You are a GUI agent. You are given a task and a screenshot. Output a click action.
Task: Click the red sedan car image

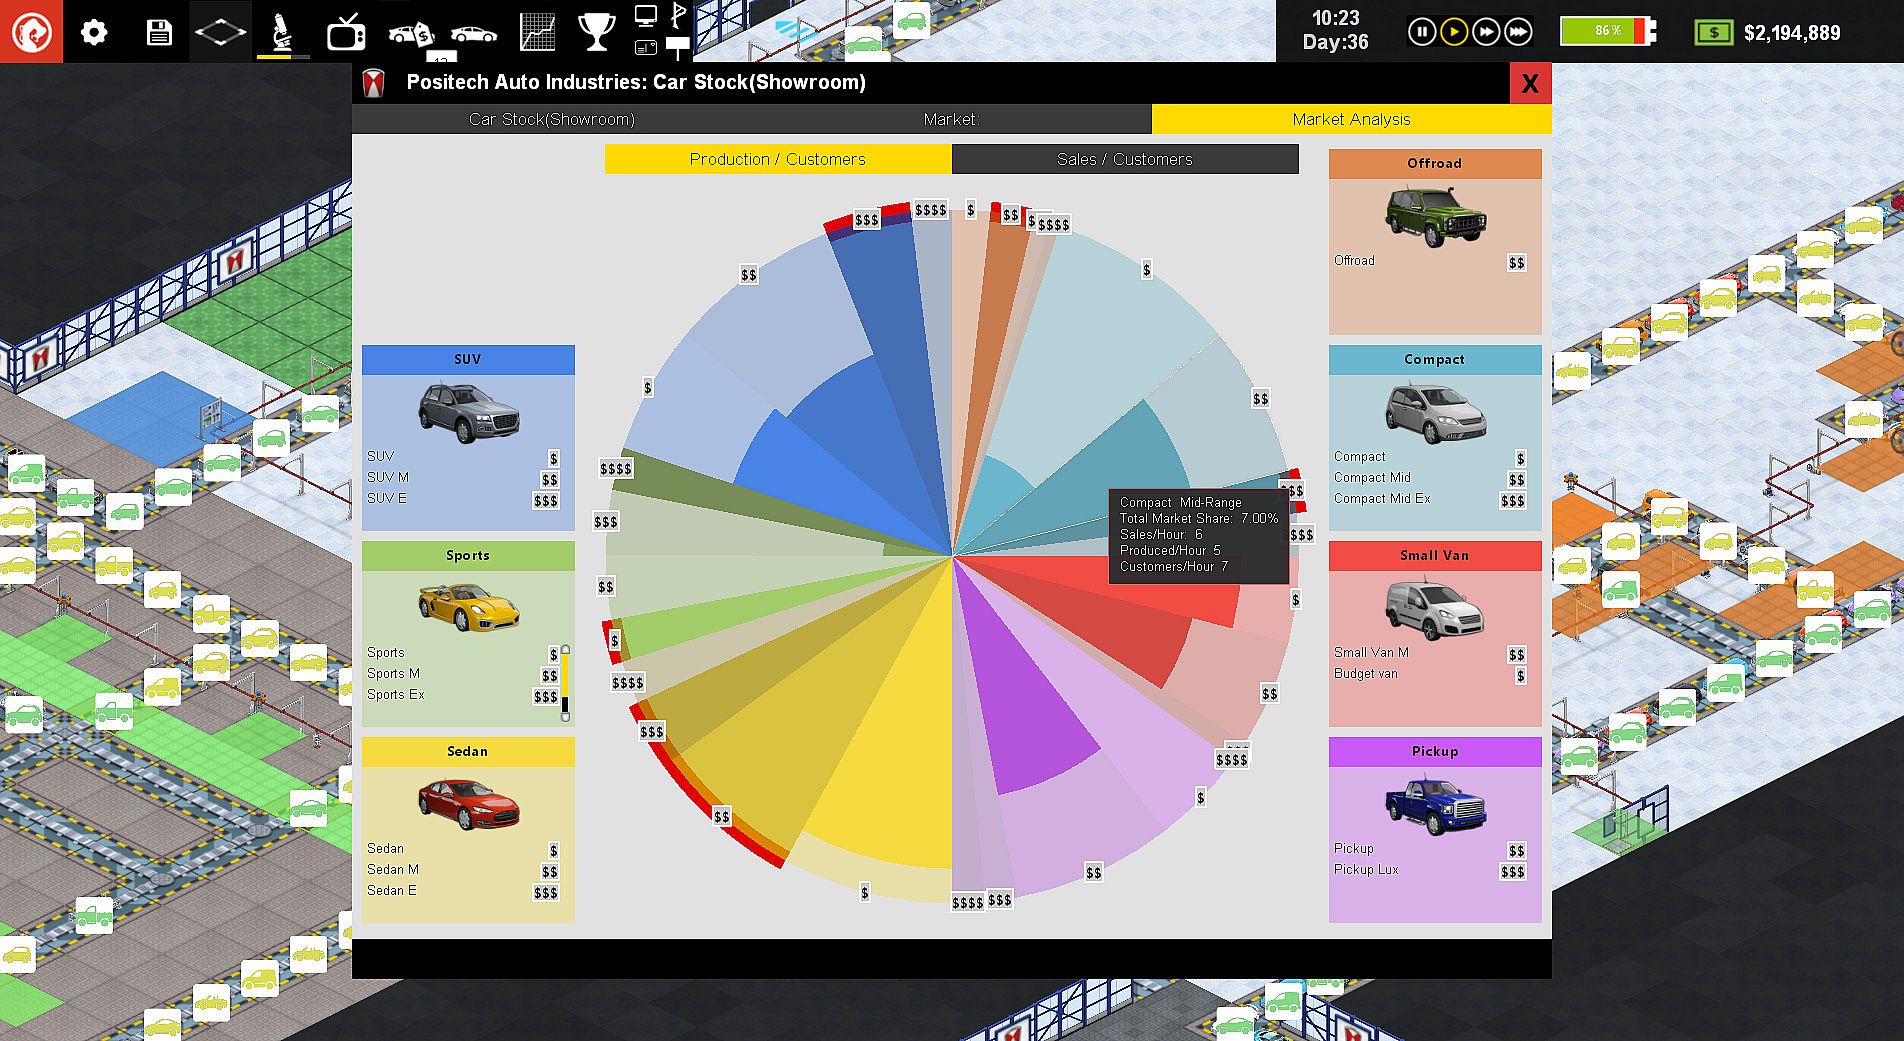coord(468,804)
